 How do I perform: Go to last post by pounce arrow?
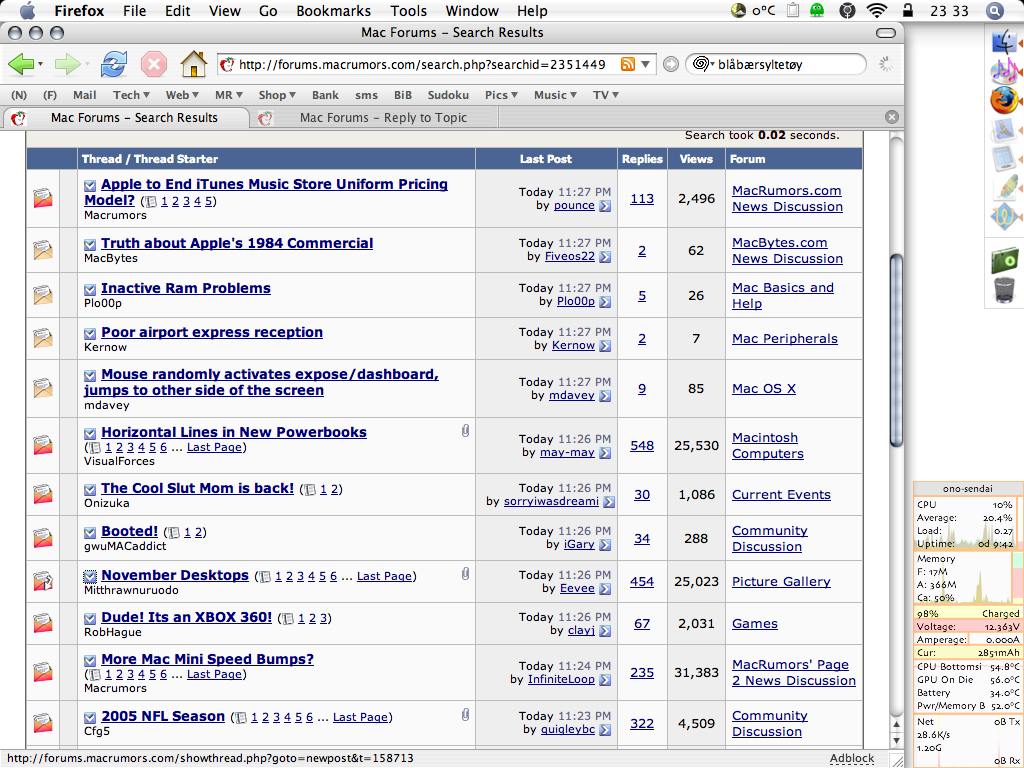[605, 206]
